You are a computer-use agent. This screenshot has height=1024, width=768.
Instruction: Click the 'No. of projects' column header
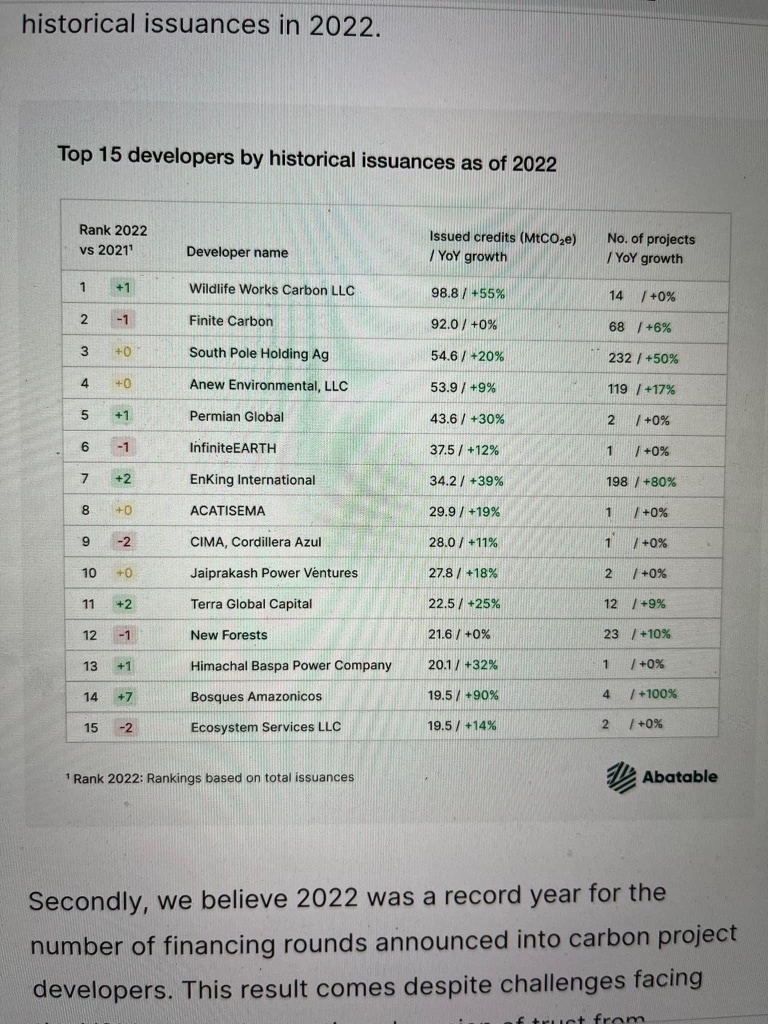(x=650, y=248)
